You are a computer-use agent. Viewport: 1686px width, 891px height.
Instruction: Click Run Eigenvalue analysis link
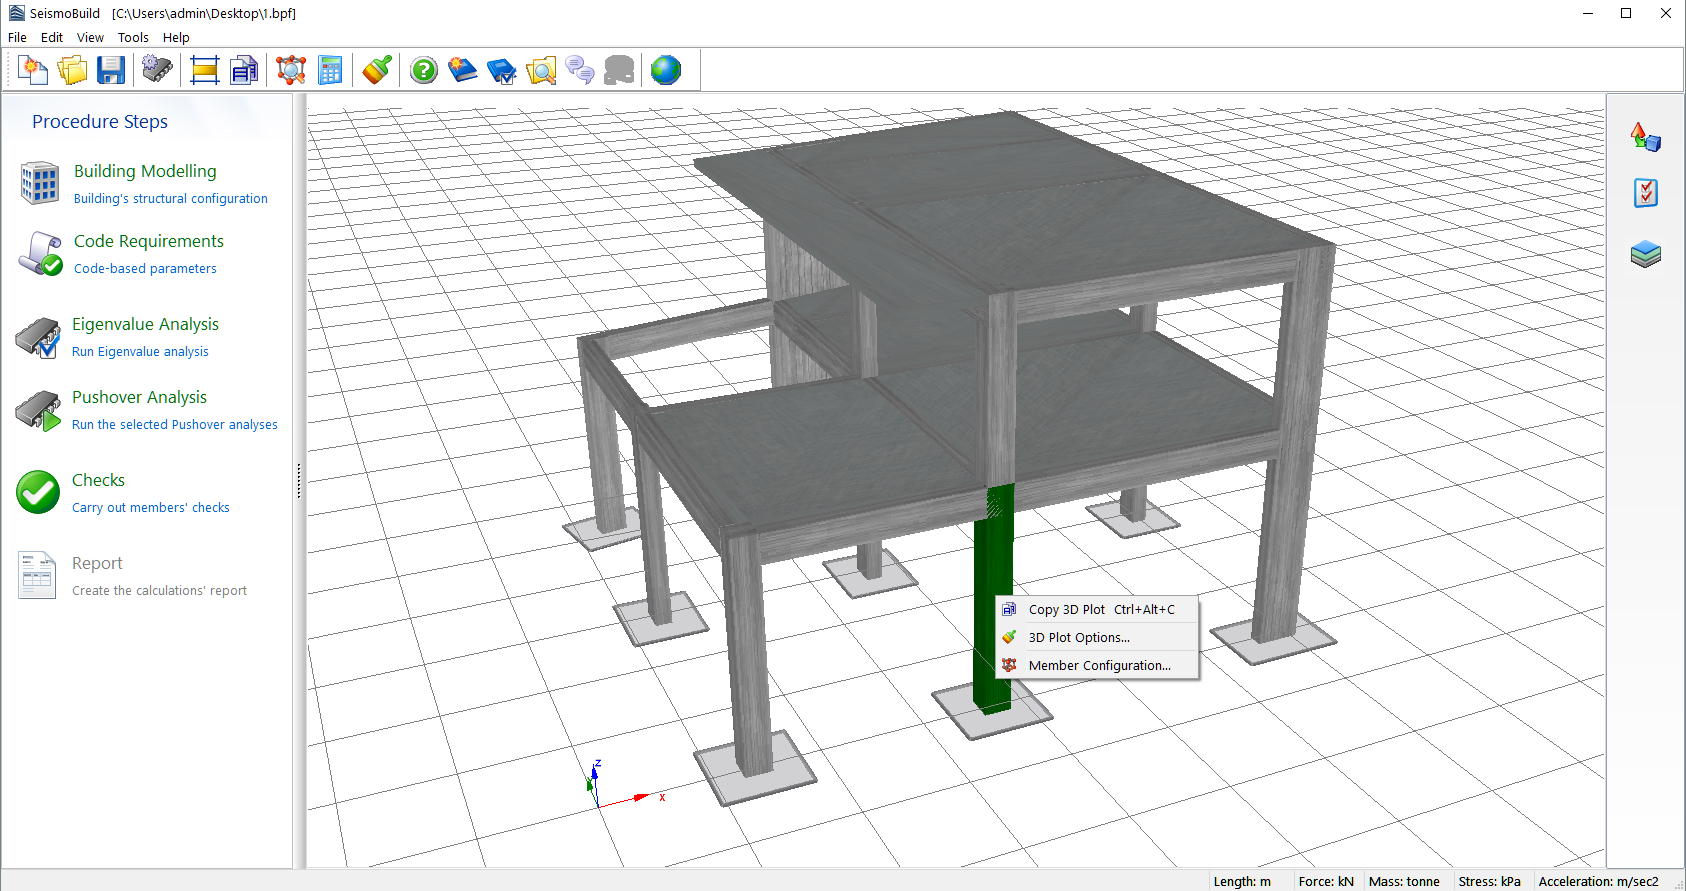(x=140, y=352)
